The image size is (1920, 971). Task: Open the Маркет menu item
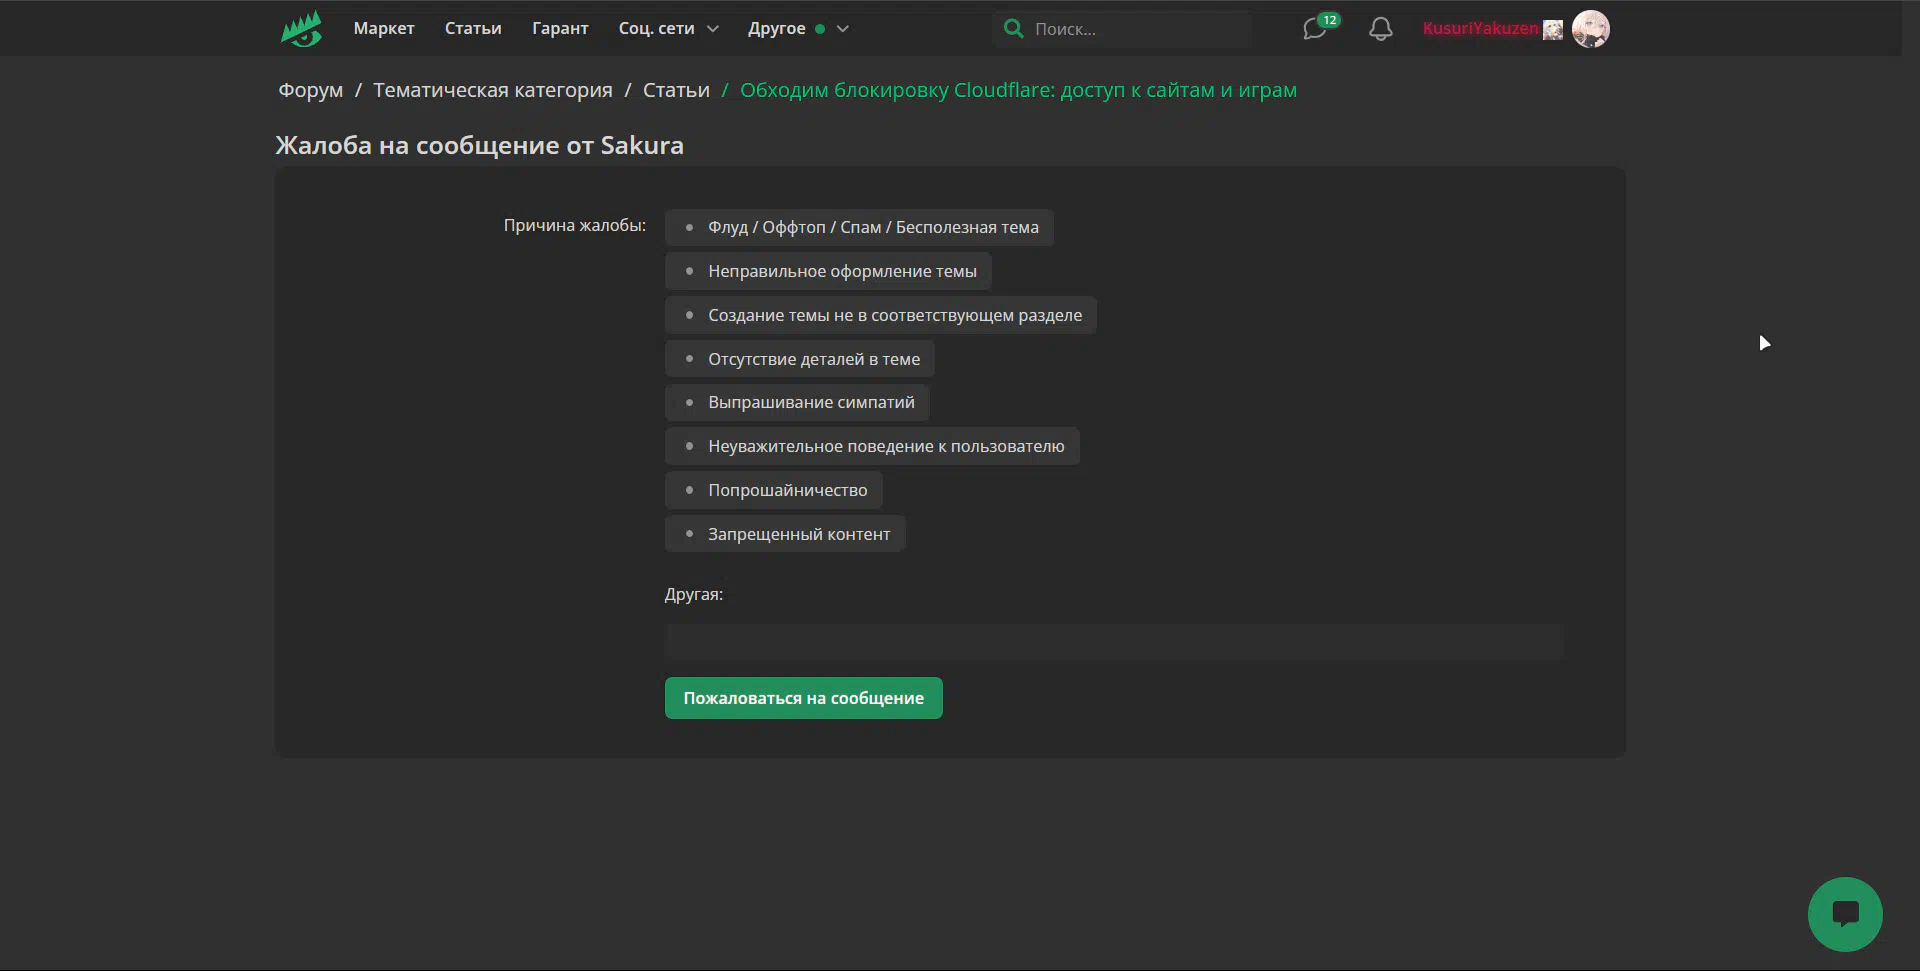[x=383, y=29]
